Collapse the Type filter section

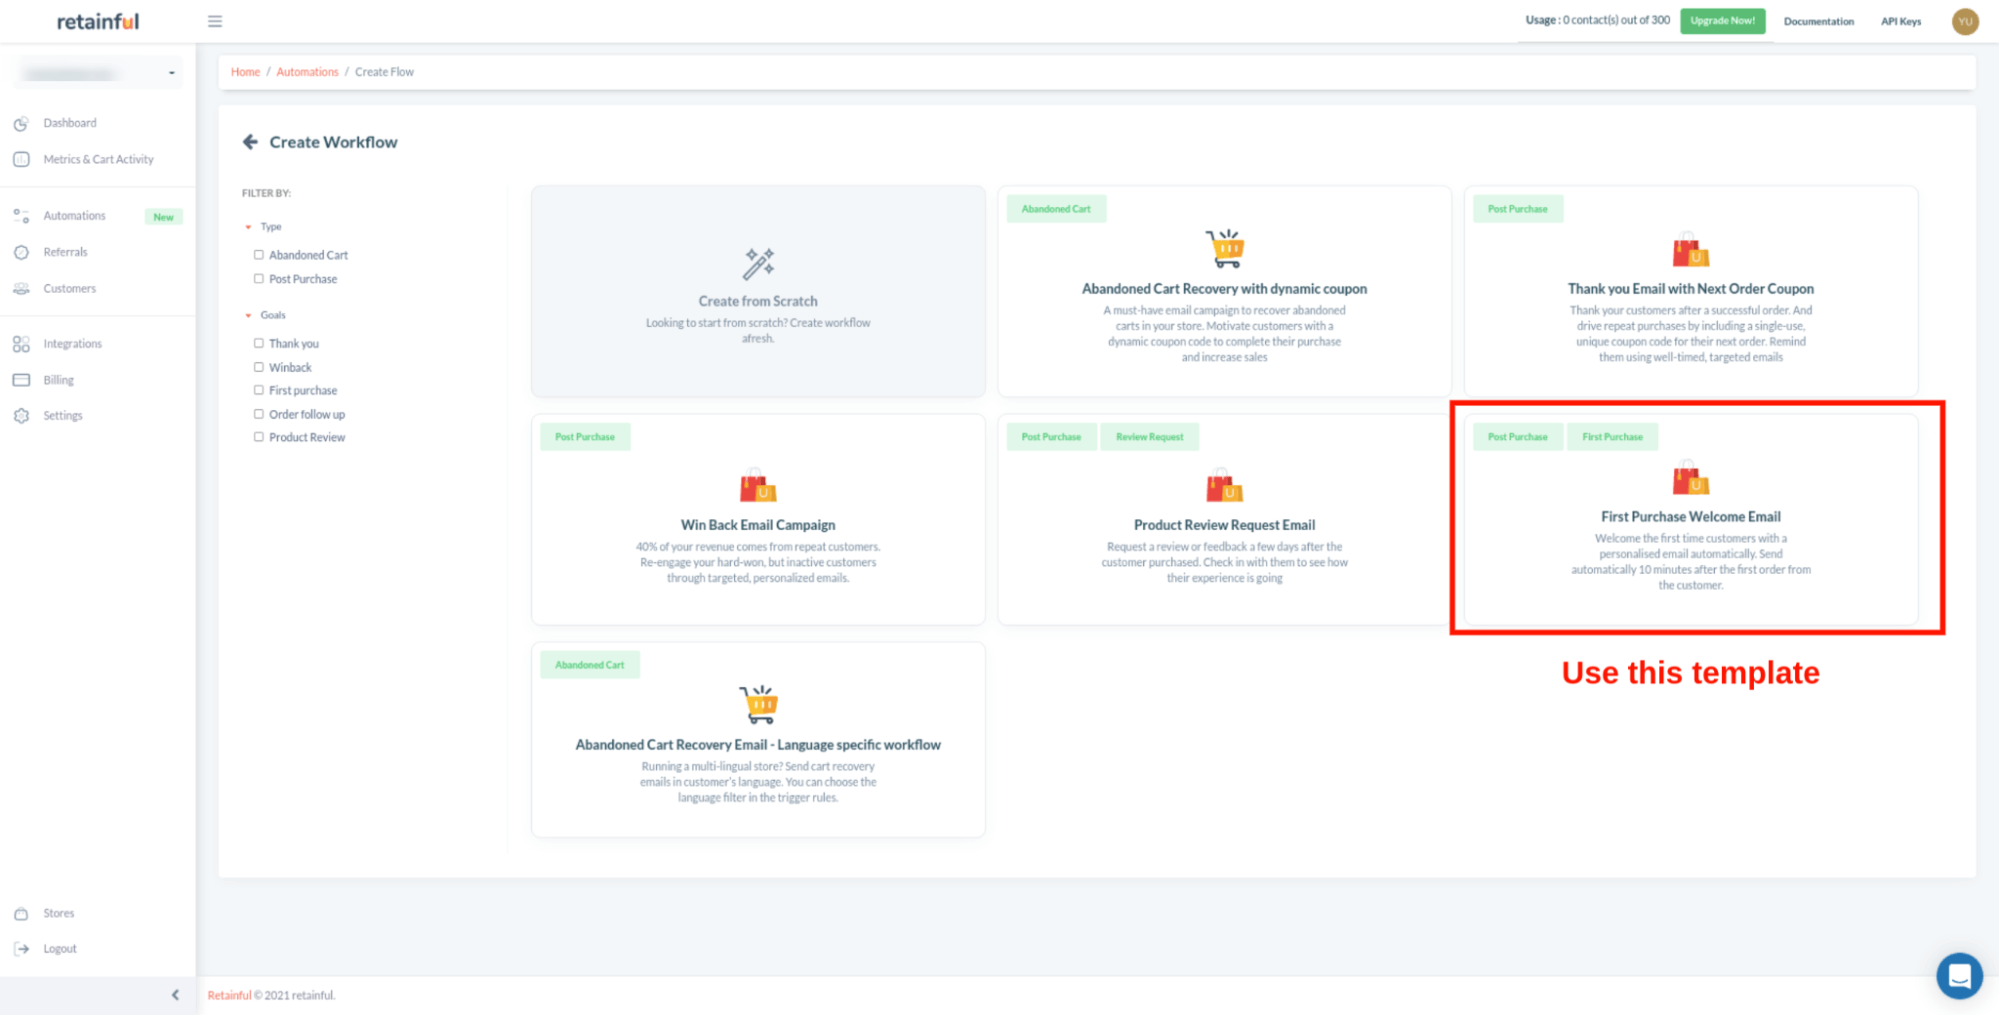click(249, 226)
